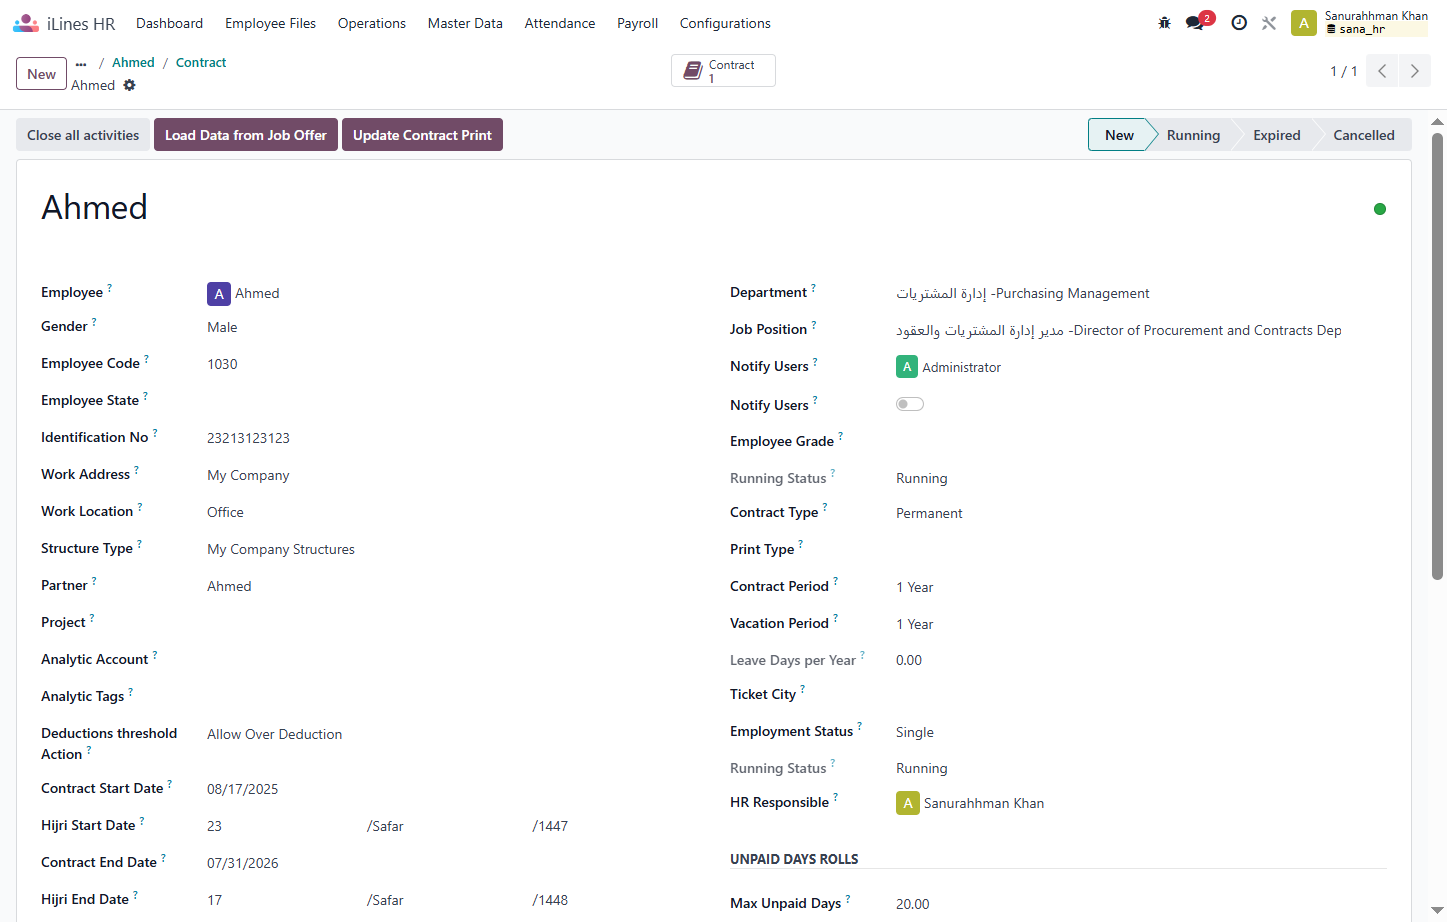Set contract status to Expired

pos(1277,135)
